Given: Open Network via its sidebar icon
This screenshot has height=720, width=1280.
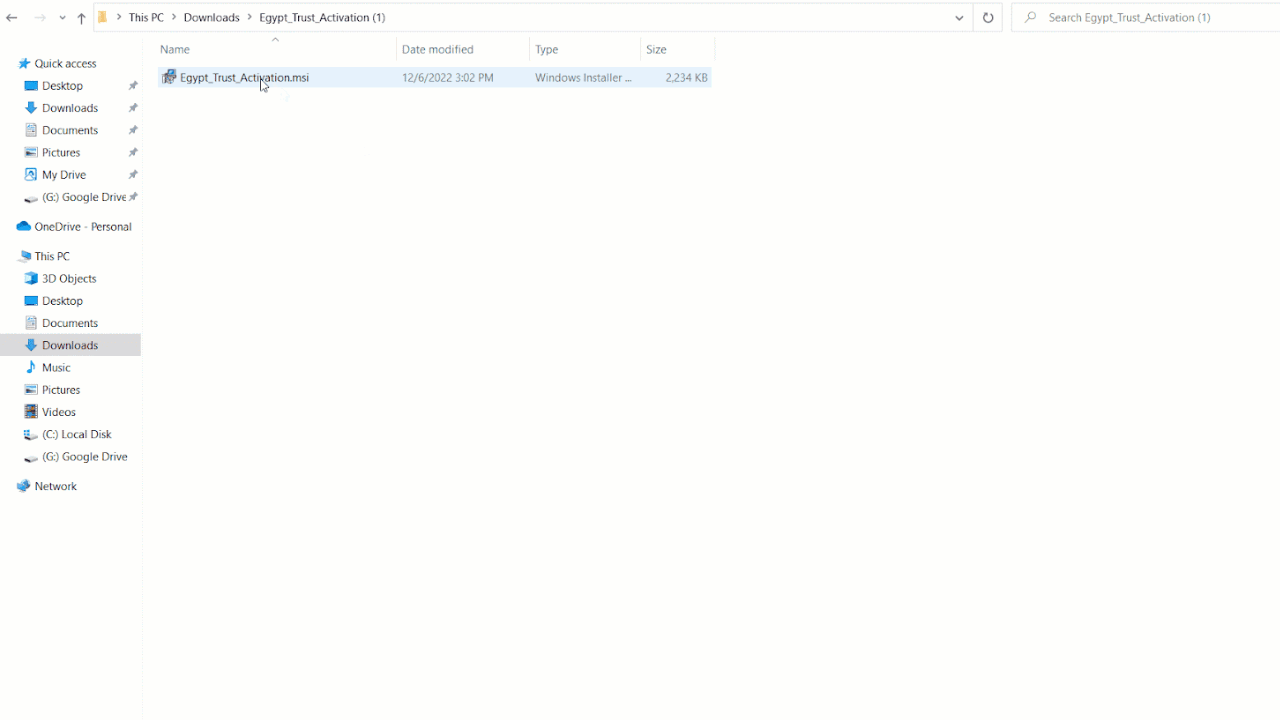Looking at the screenshot, I should [x=24, y=486].
